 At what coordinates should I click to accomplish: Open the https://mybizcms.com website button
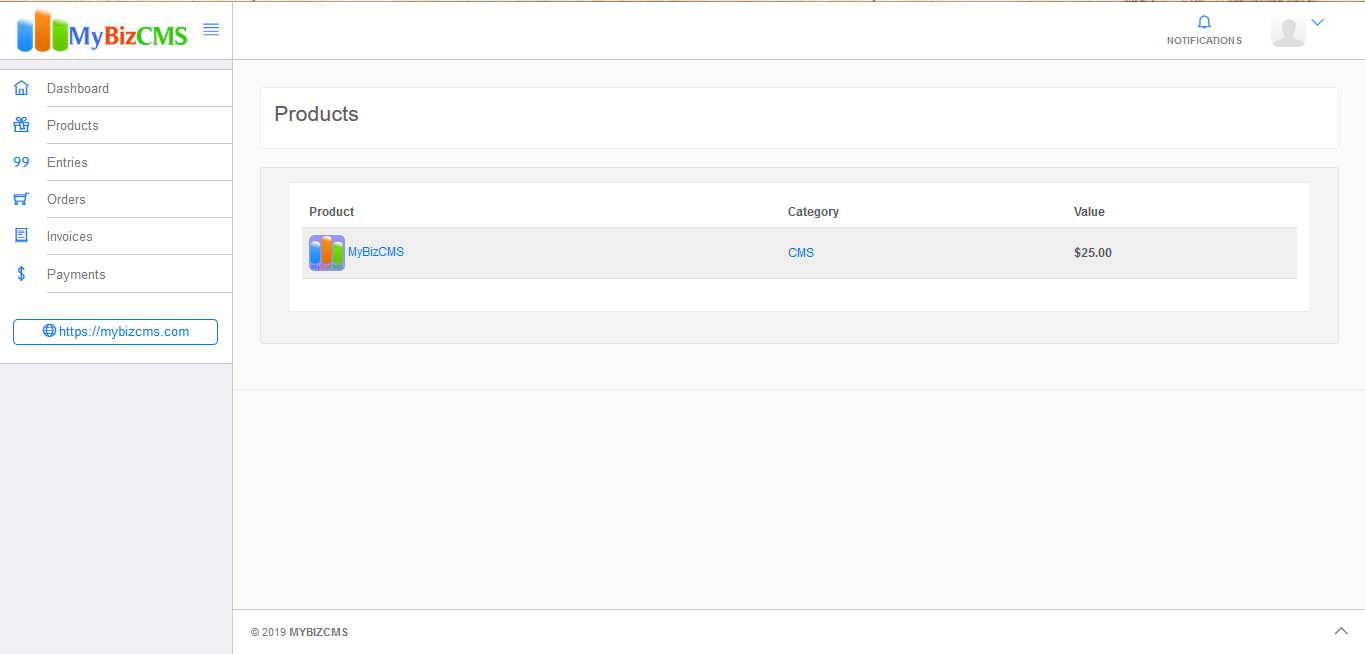click(115, 332)
